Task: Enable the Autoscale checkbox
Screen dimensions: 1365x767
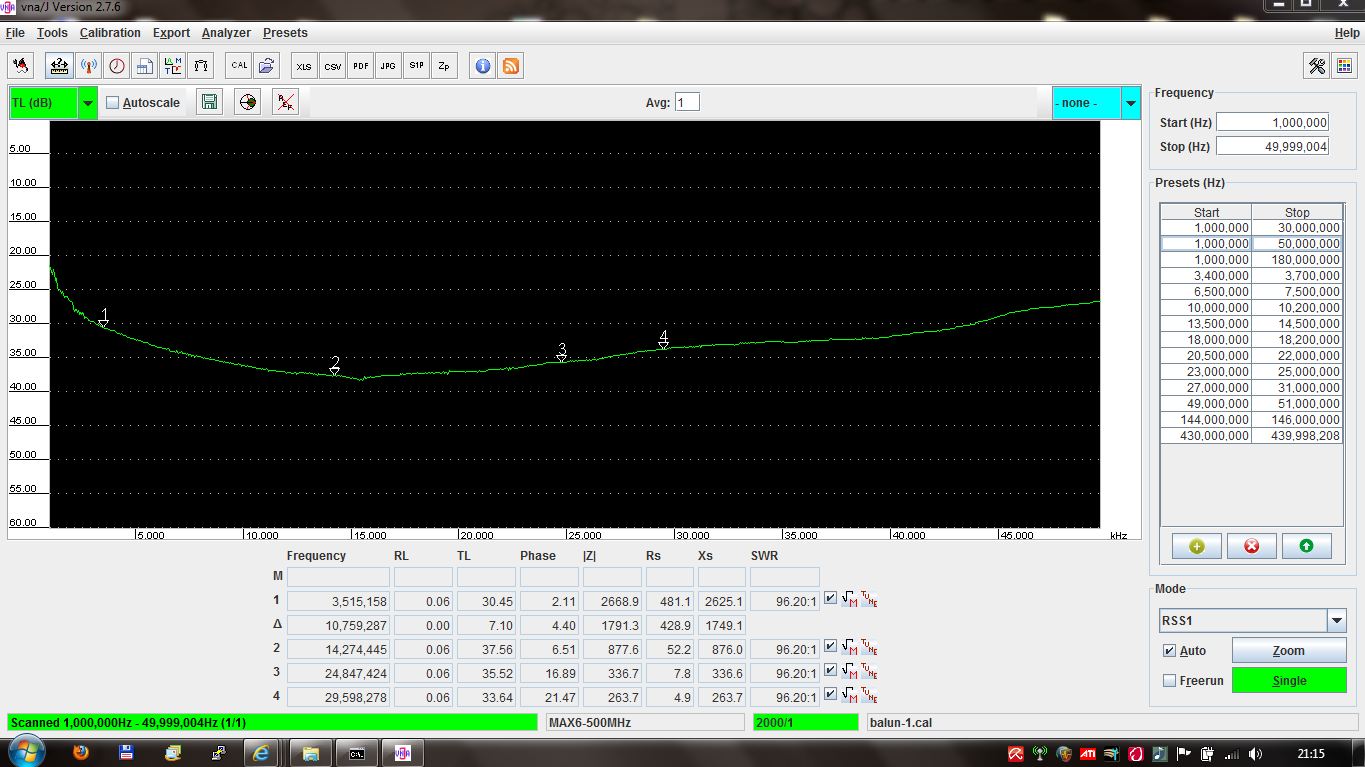Action: (x=113, y=102)
